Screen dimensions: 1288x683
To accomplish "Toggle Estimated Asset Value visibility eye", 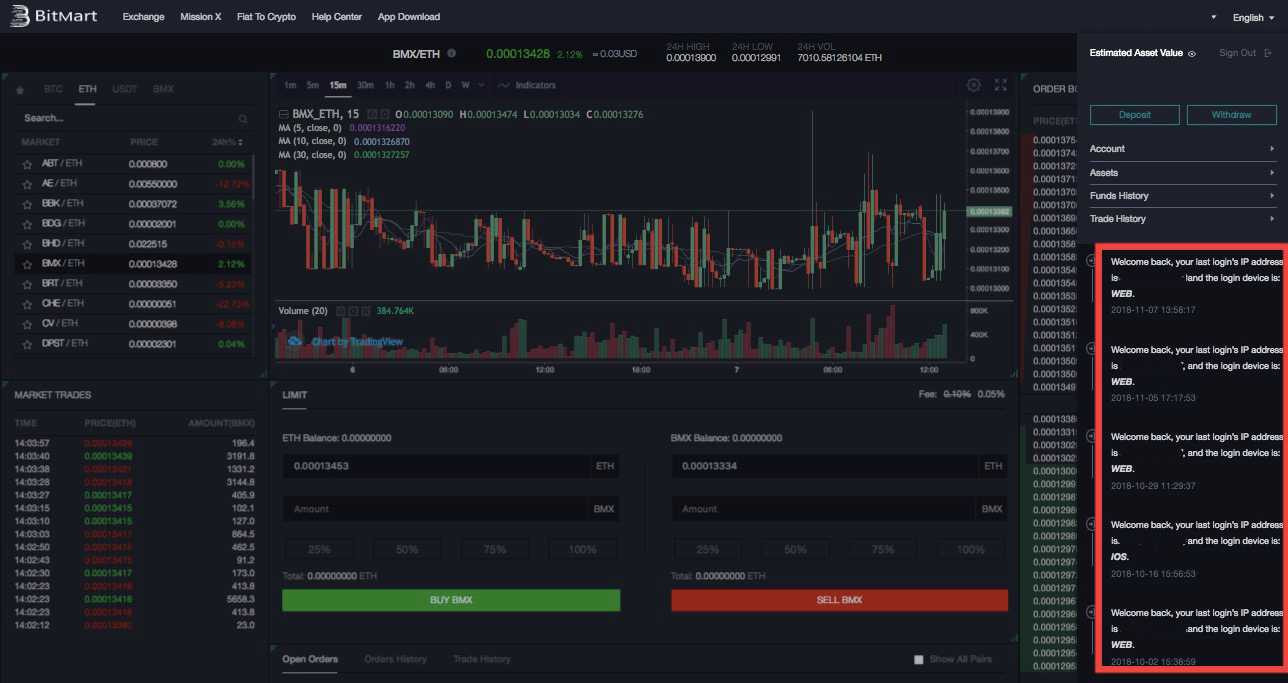I will 1192,54.
